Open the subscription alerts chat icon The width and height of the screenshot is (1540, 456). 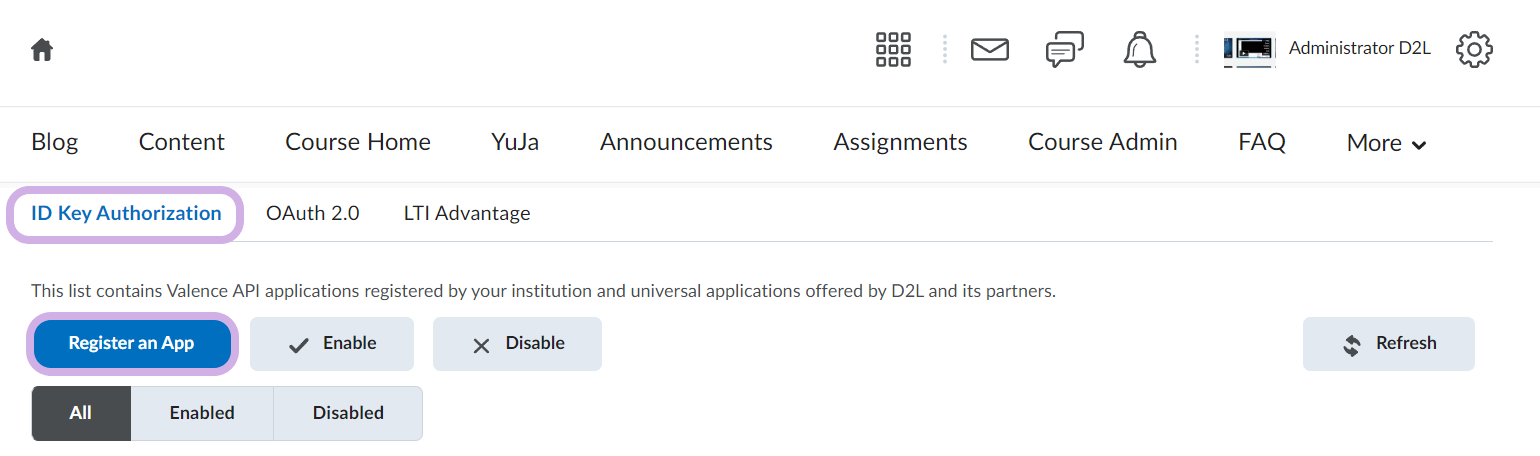(1064, 49)
